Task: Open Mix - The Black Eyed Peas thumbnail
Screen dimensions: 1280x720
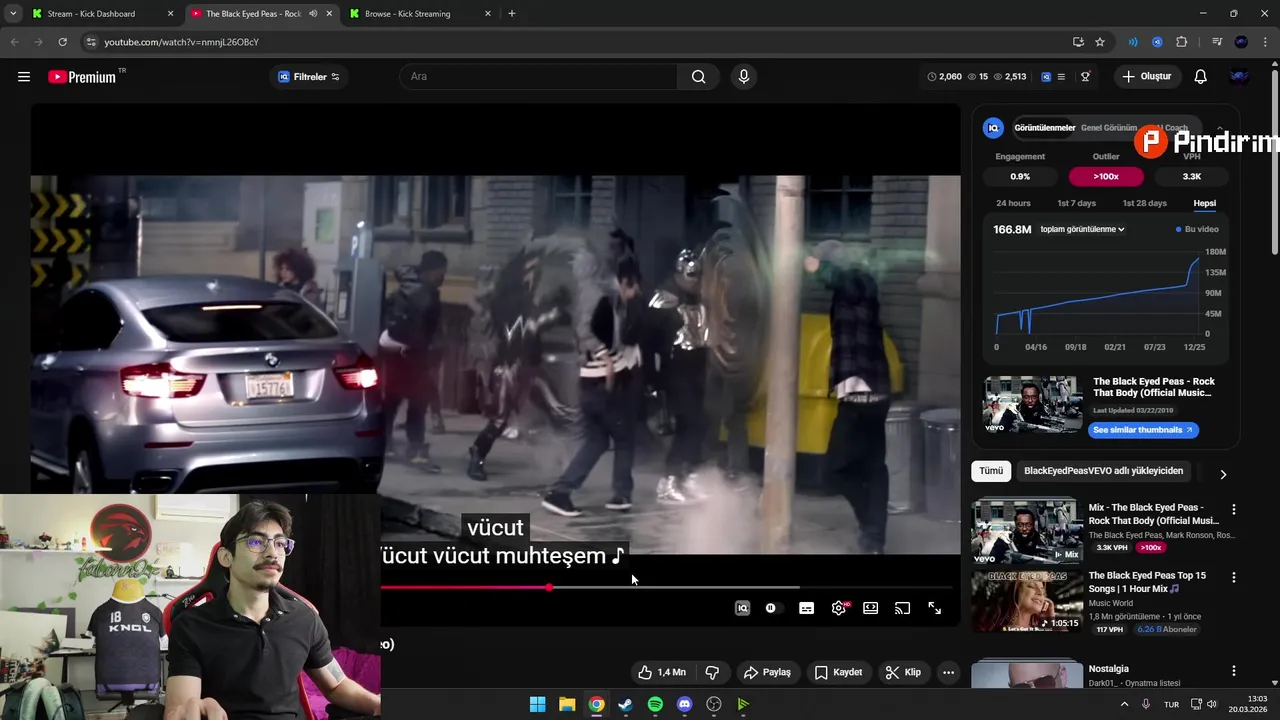Action: (1027, 532)
